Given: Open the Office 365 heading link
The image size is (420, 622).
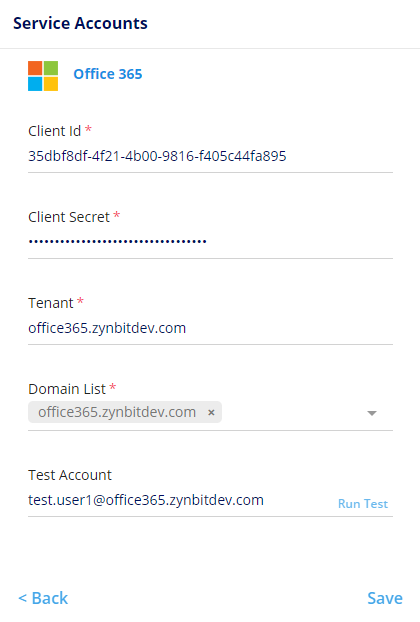Looking at the screenshot, I should tap(108, 74).
